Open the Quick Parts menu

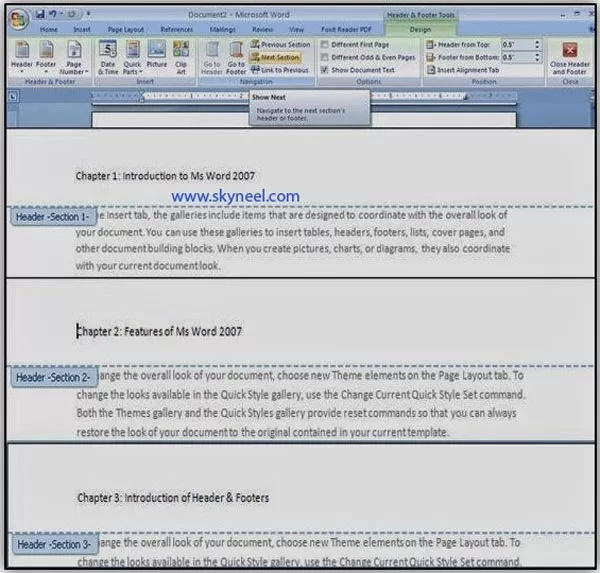(132, 57)
